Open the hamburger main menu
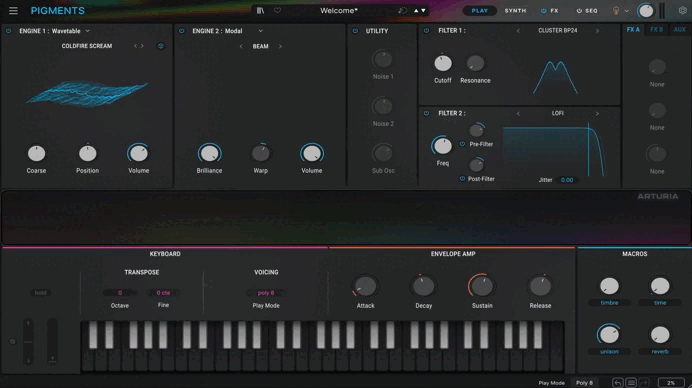The image size is (692, 388). (x=13, y=10)
